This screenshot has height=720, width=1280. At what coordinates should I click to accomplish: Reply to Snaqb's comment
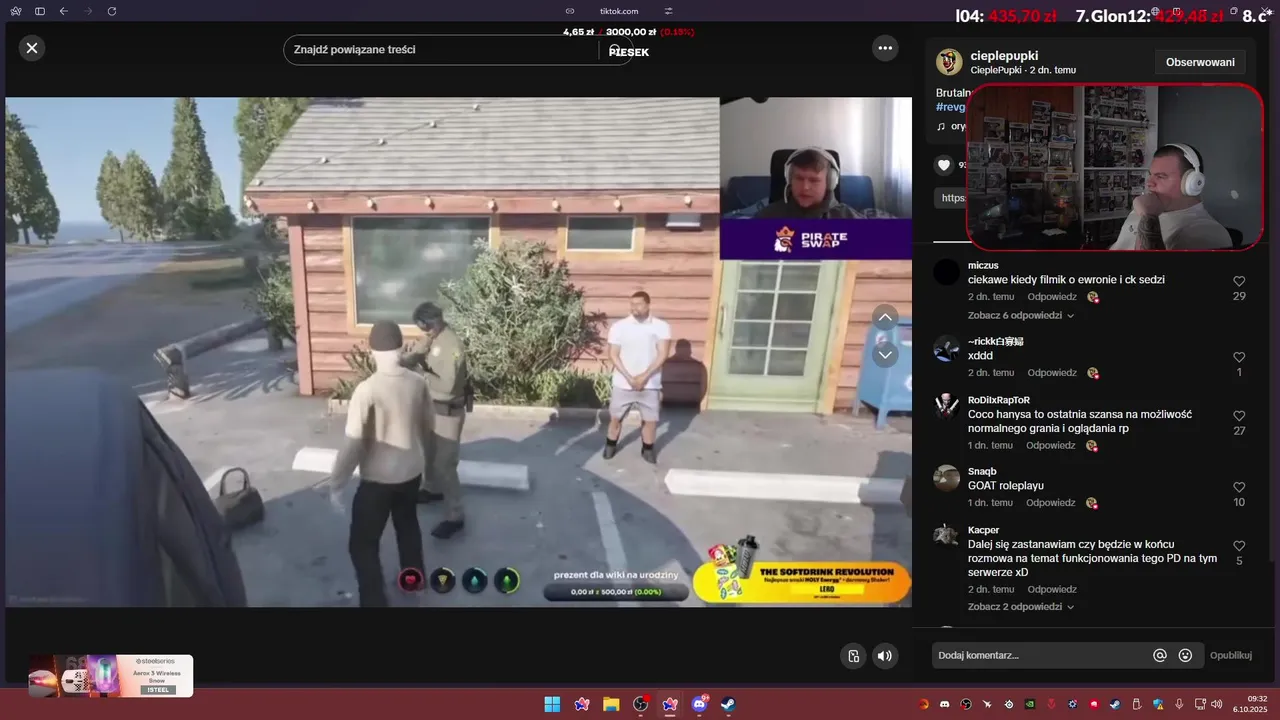pyautogui.click(x=1051, y=503)
